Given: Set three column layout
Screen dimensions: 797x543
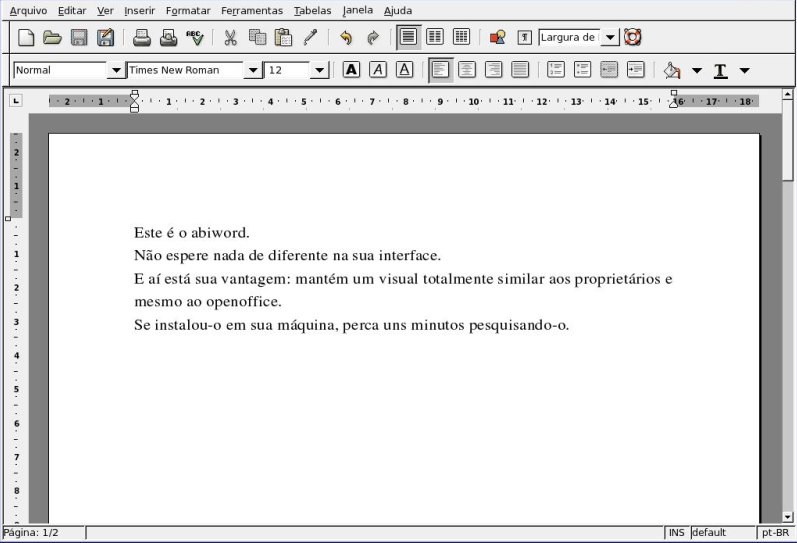Looking at the screenshot, I should coord(461,37).
